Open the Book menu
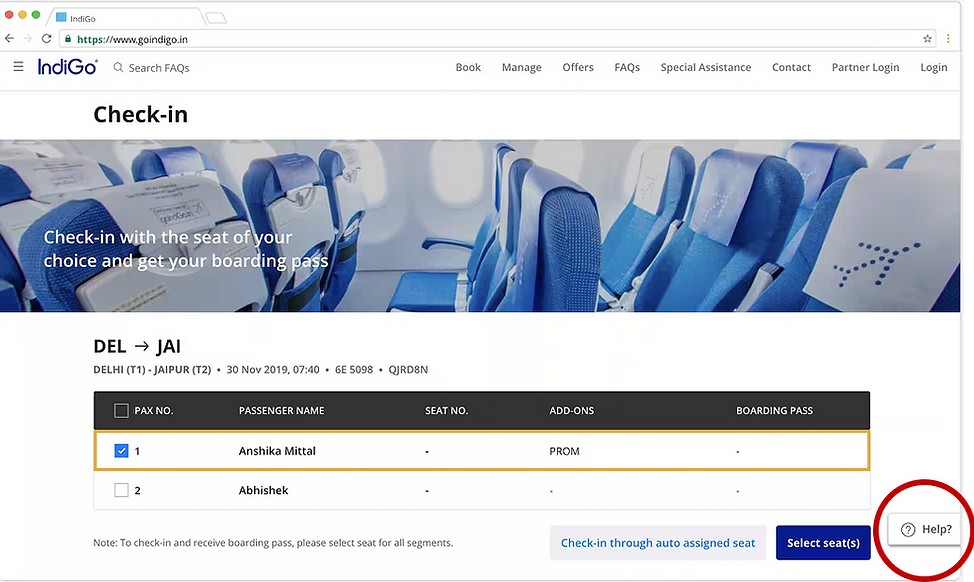 point(468,67)
